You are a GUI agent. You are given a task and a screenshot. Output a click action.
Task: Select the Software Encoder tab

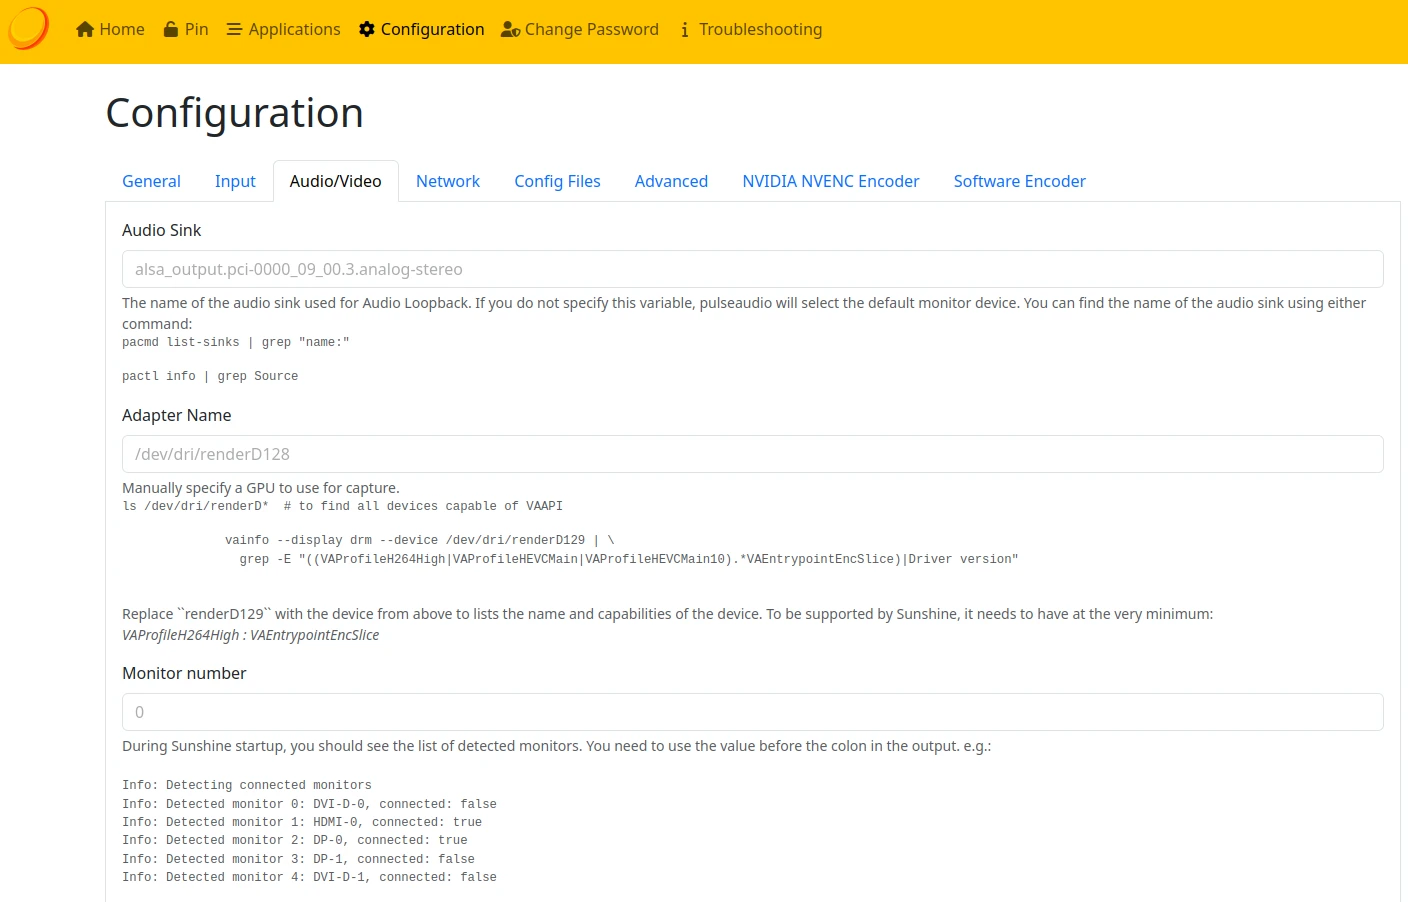[x=1019, y=181]
